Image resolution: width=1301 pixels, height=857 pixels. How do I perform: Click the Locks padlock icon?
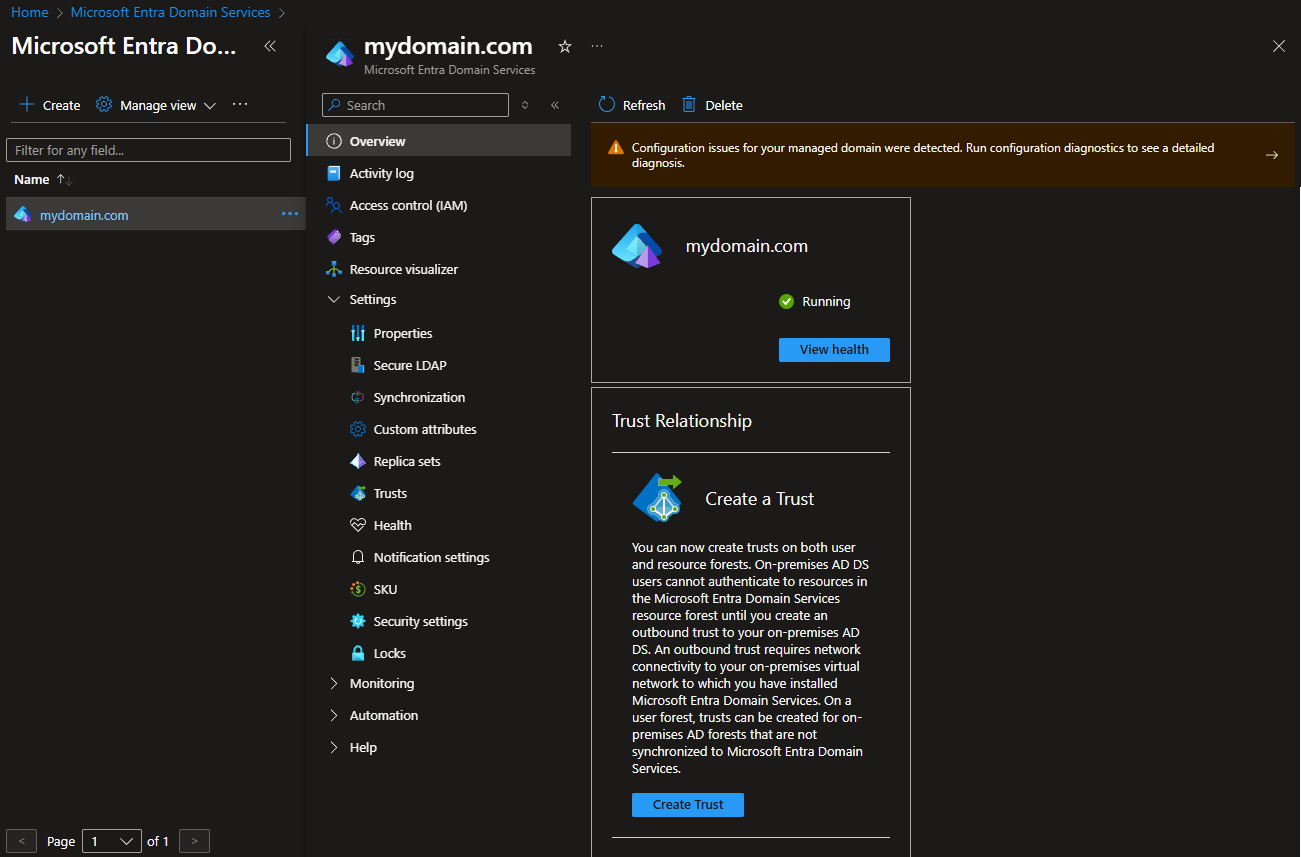click(x=358, y=653)
